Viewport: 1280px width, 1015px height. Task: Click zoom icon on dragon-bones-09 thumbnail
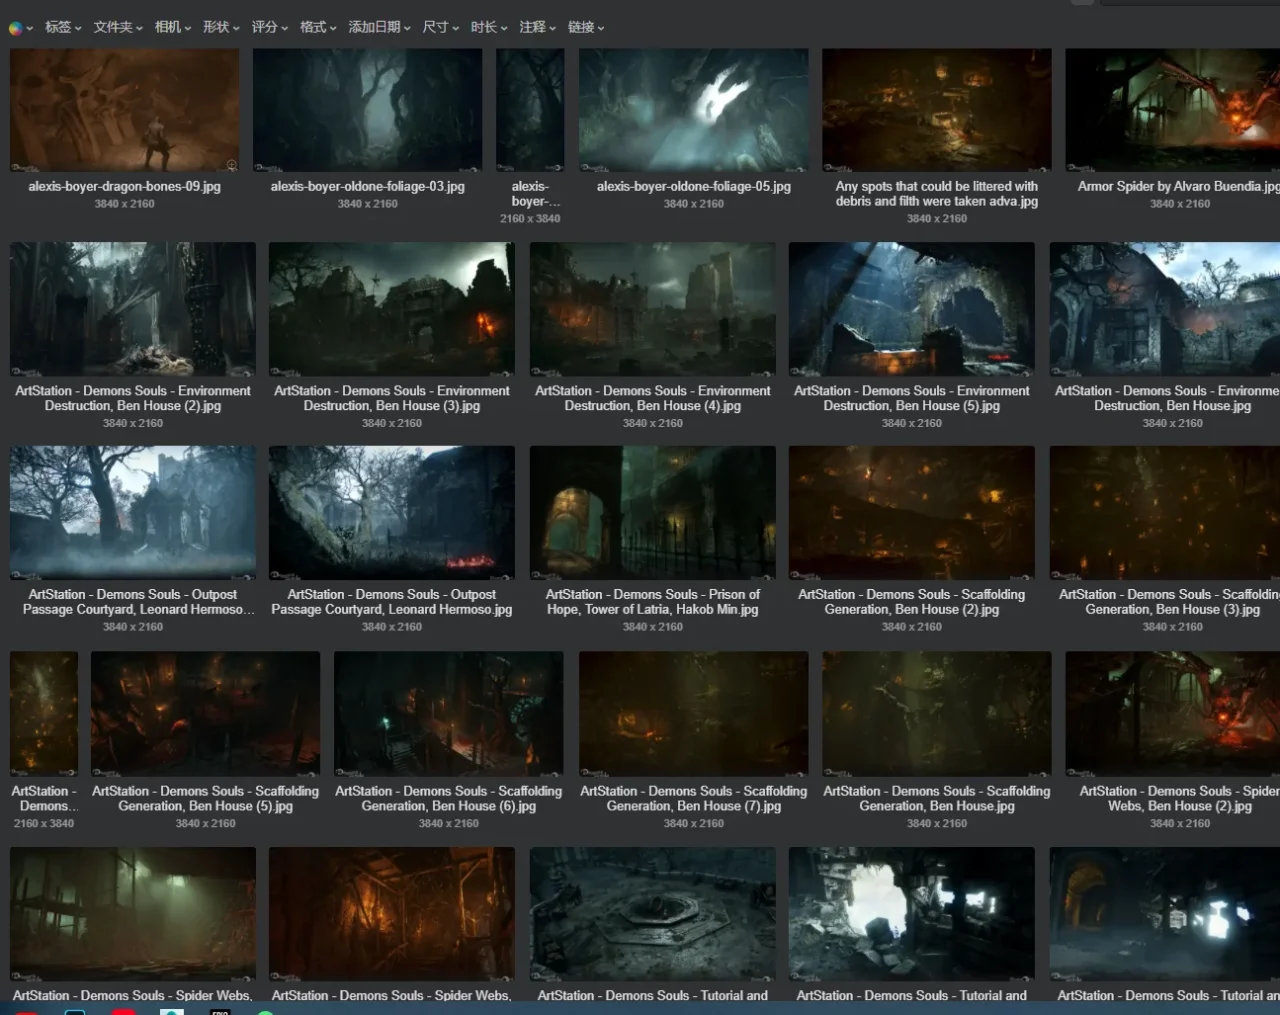point(232,165)
